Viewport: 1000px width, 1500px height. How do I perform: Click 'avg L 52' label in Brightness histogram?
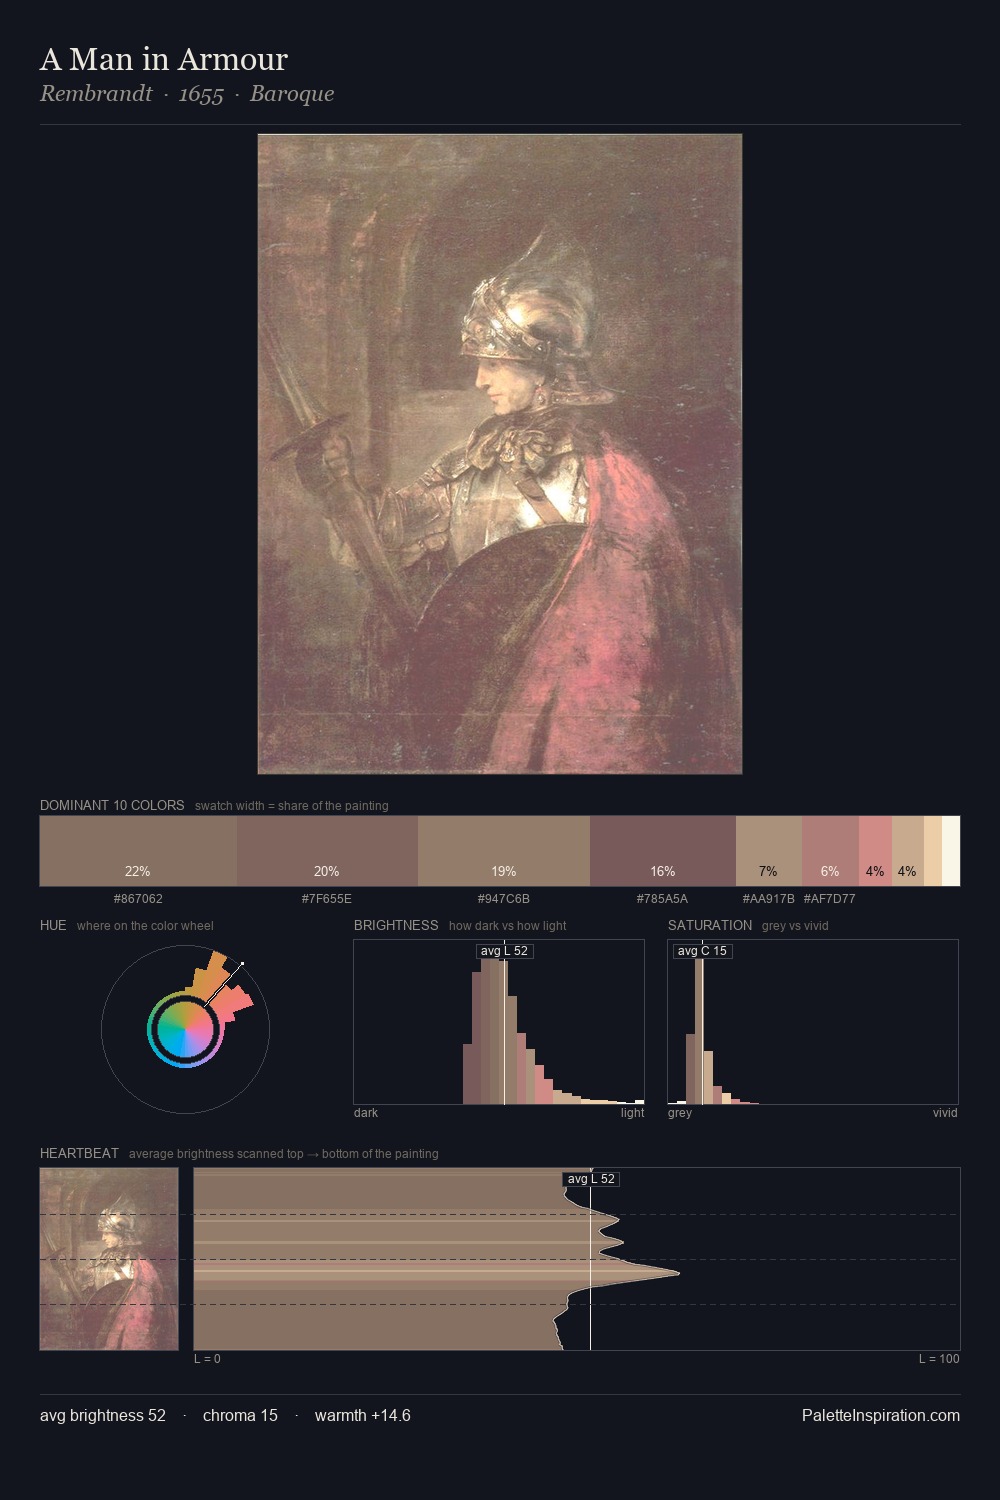(x=505, y=951)
